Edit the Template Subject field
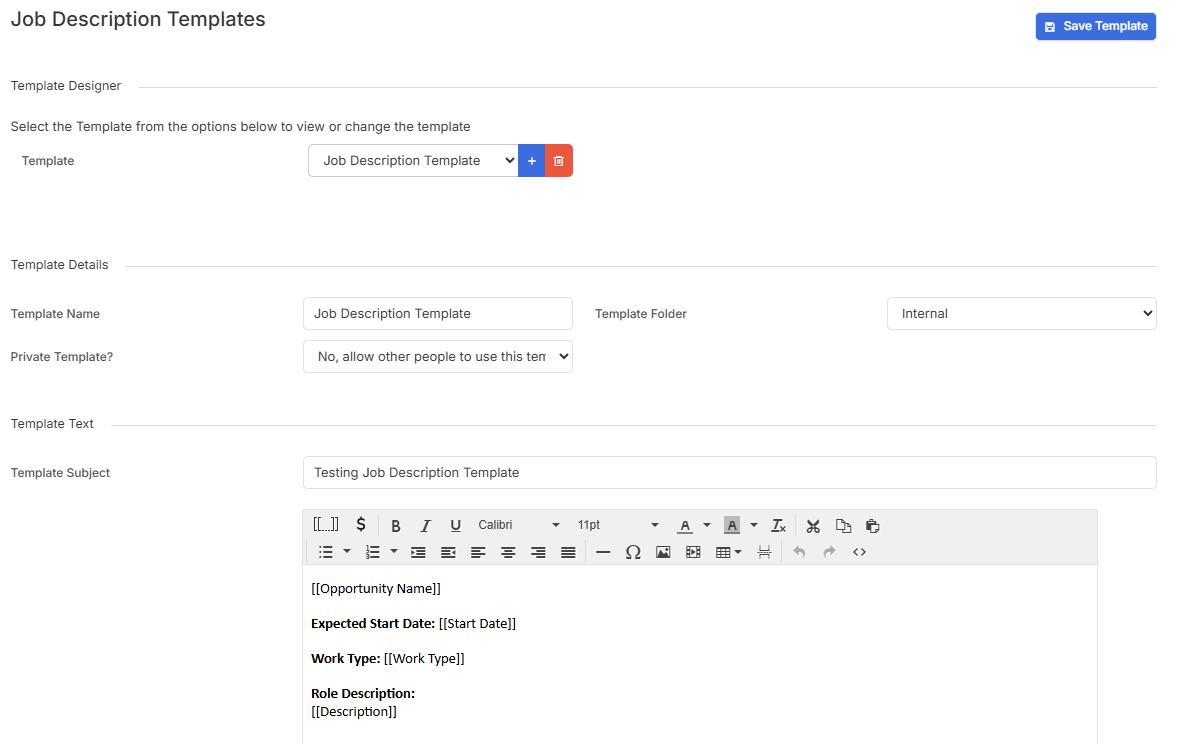Screen dimensions: 1184x744 pyautogui.click(x=729, y=472)
